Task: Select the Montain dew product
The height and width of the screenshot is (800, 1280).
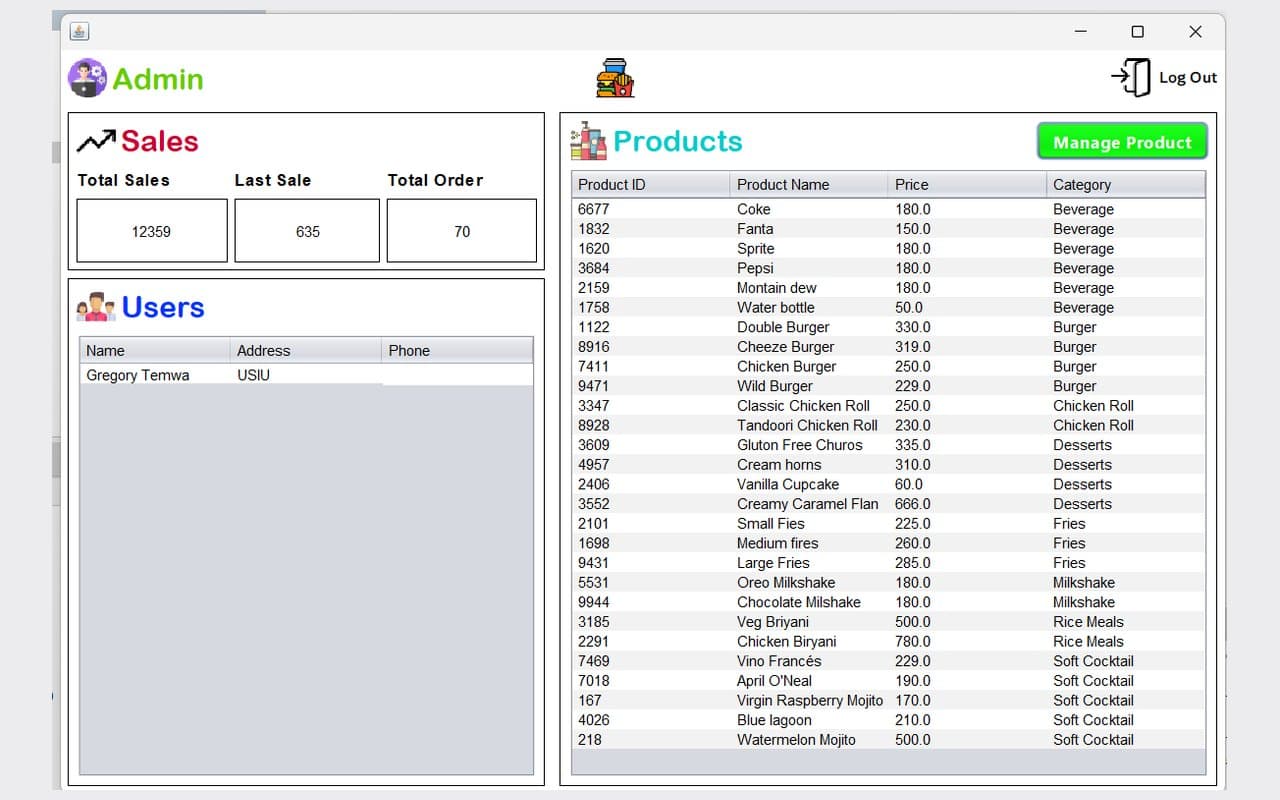Action: point(777,288)
